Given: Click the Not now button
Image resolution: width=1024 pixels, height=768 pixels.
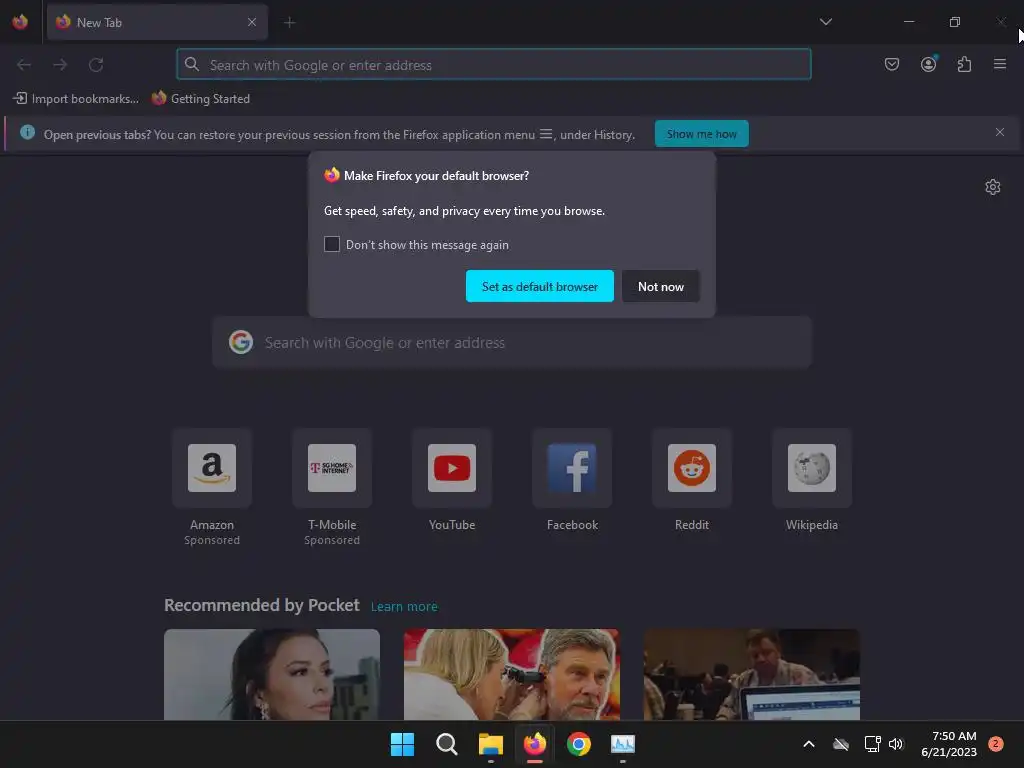Looking at the screenshot, I should coord(660,286).
